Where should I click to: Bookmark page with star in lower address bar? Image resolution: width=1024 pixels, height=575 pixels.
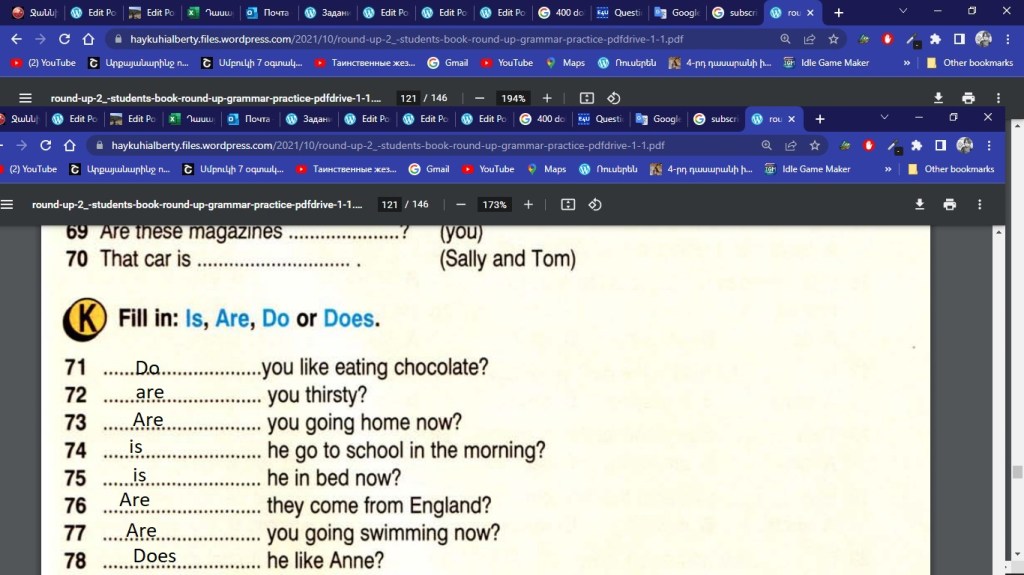814,145
